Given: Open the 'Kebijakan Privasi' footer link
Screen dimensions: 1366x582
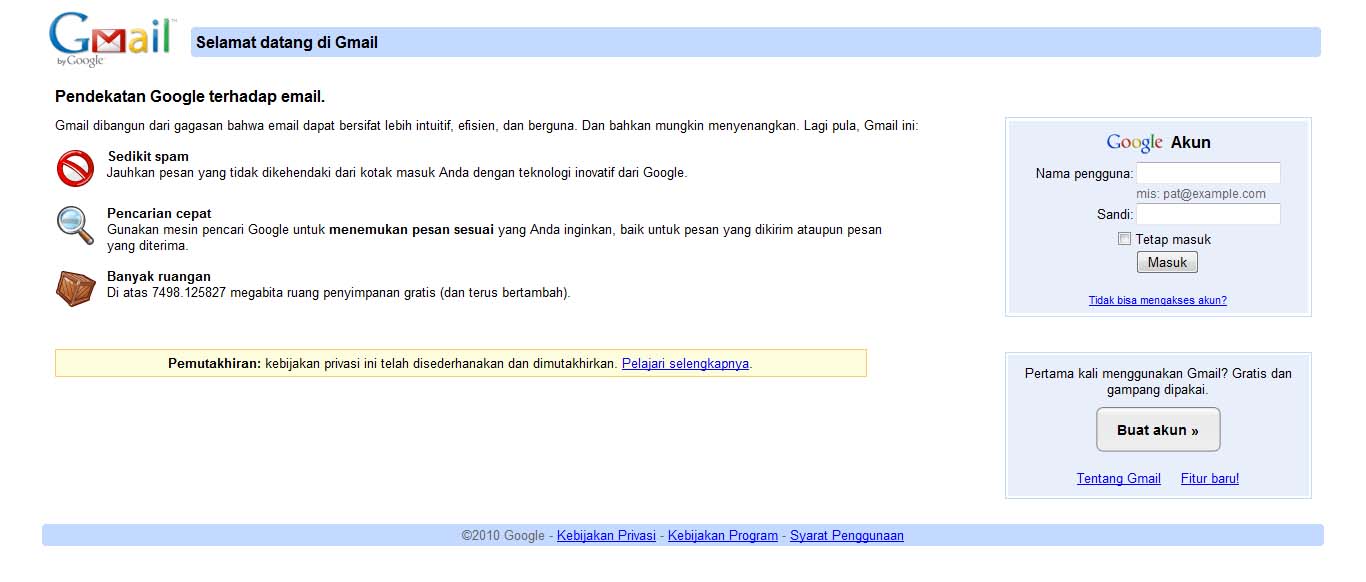Looking at the screenshot, I should click(605, 535).
